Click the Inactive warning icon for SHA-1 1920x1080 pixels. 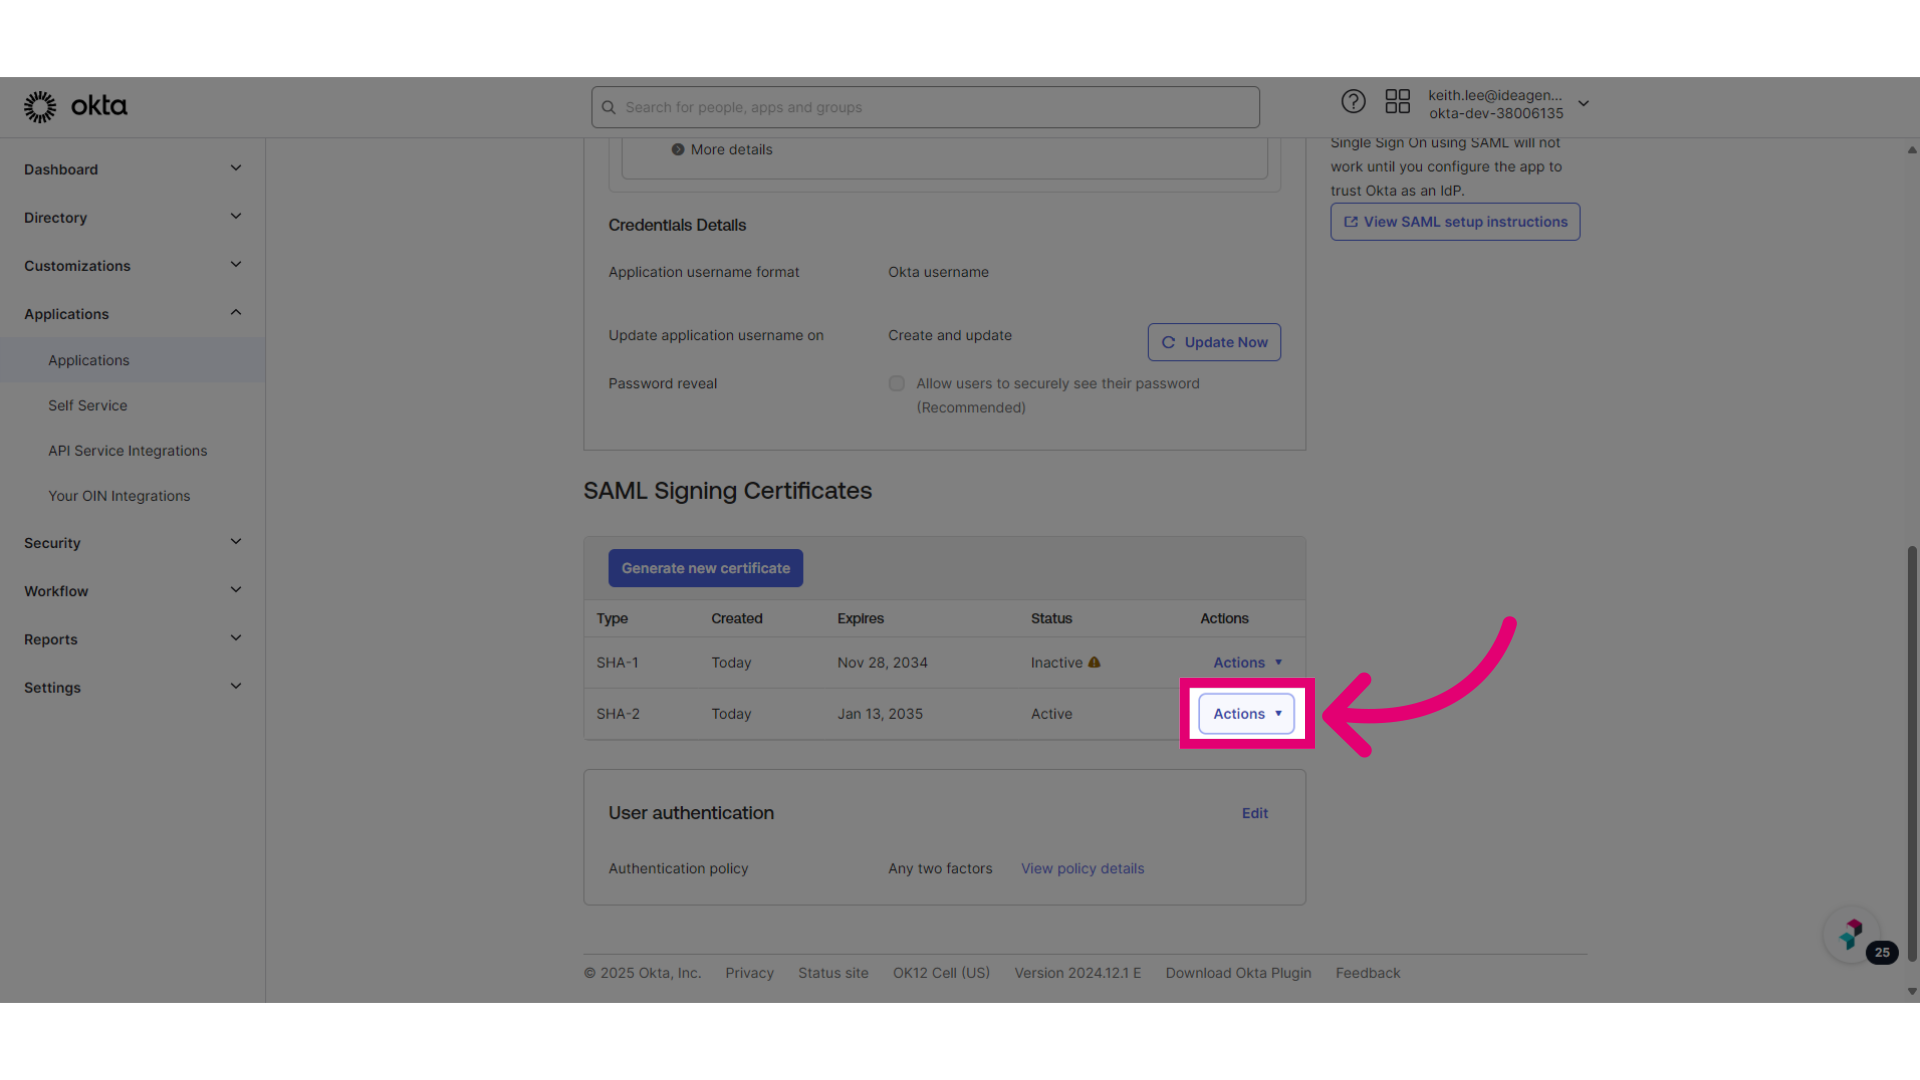1094,662
